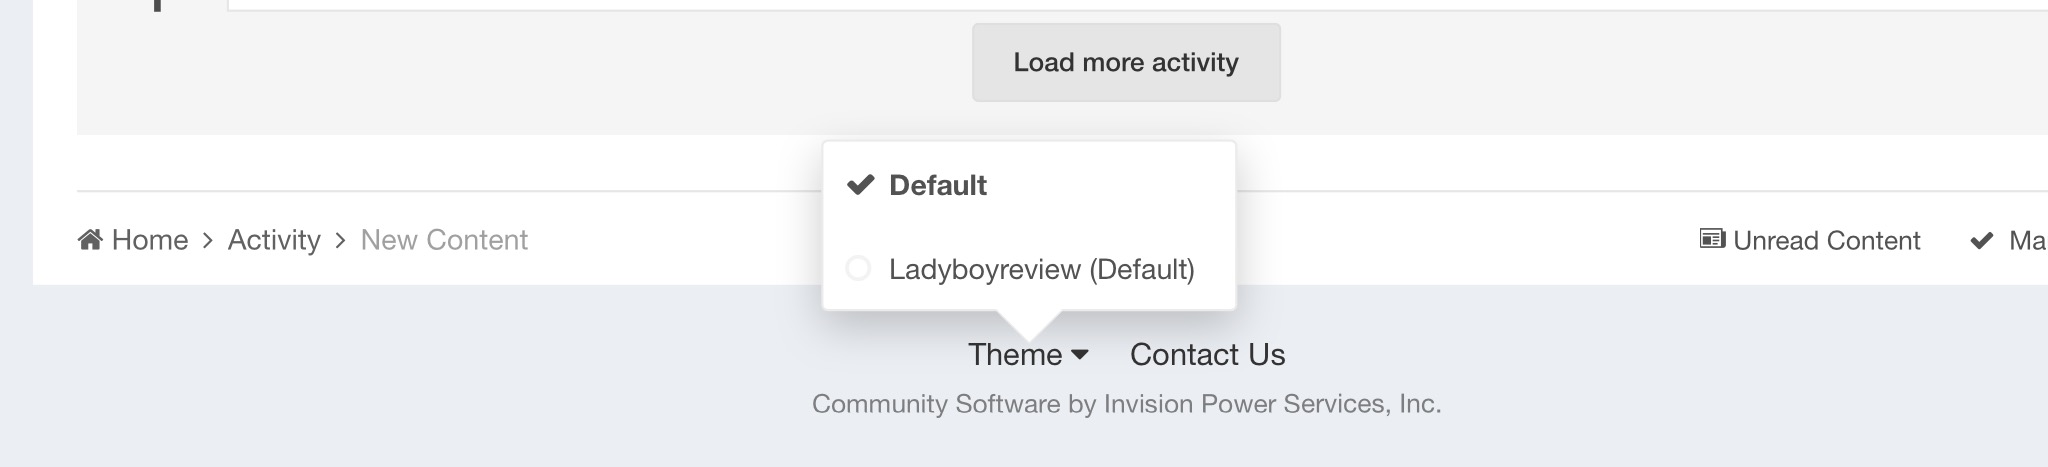Click chevron after Home breadcrumb
The image size is (2048, 467).
point(208,241)
